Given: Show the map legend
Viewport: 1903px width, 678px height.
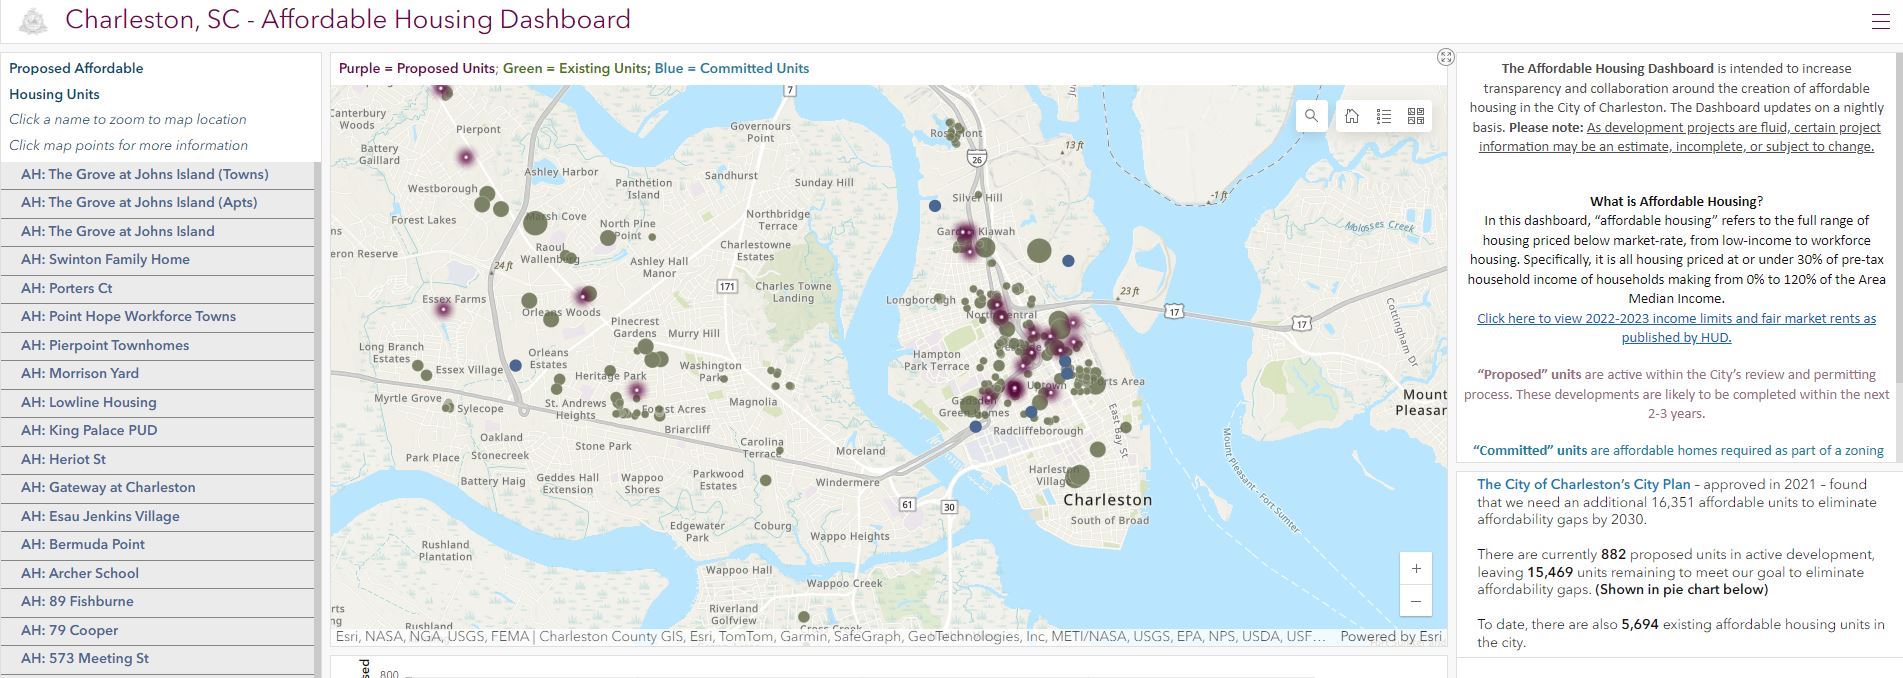Looking at the screenshot, I should click(1384, 116).
